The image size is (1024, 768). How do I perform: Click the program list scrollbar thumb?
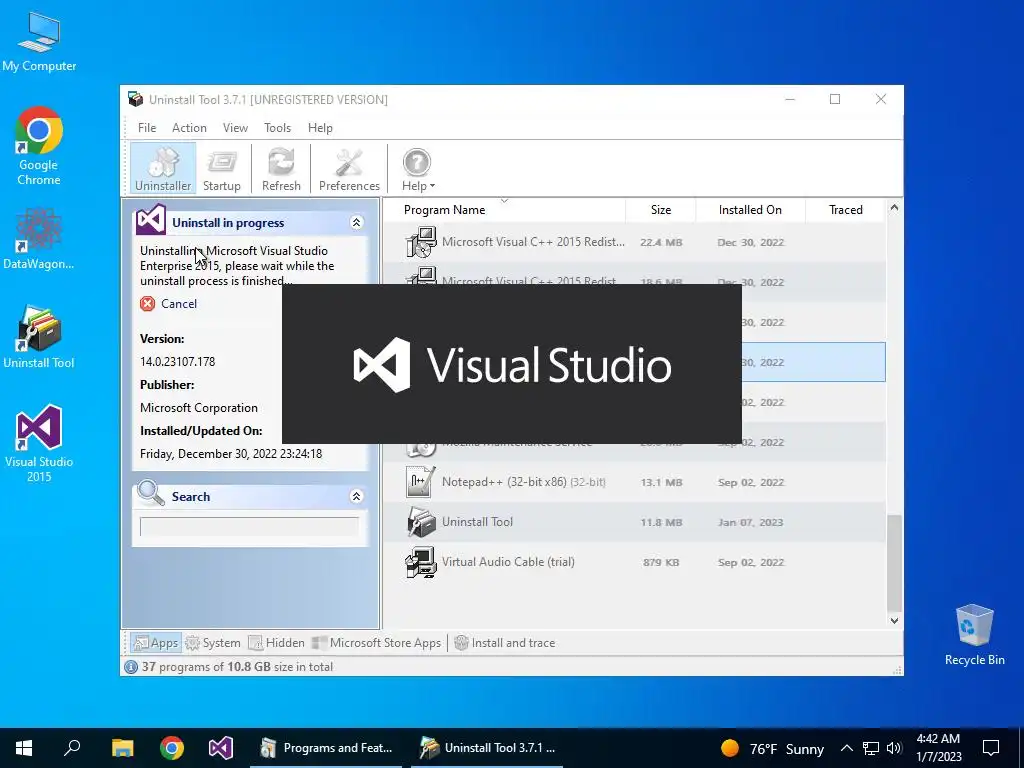point(894,563)
